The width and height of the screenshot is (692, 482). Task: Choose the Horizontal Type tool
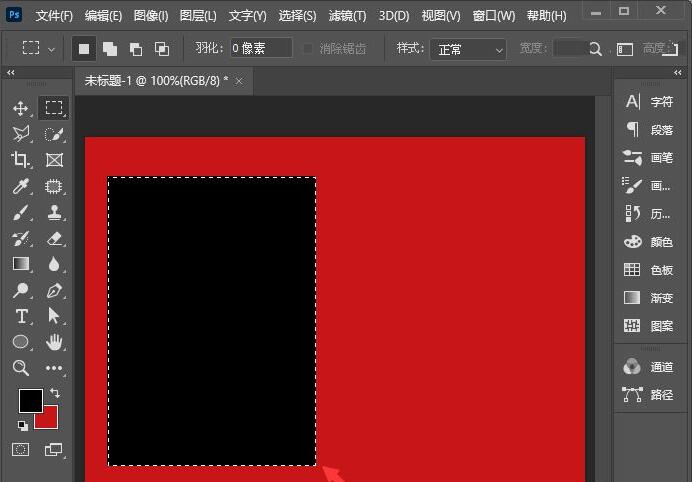[x=21, y=316]
